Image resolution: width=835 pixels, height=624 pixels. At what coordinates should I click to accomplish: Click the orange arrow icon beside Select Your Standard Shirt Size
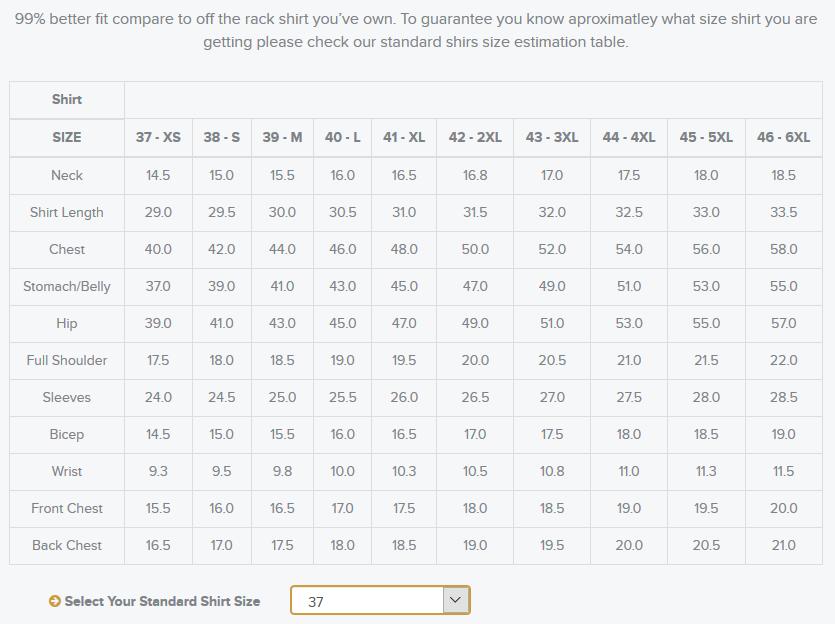(x=54, y=601)
